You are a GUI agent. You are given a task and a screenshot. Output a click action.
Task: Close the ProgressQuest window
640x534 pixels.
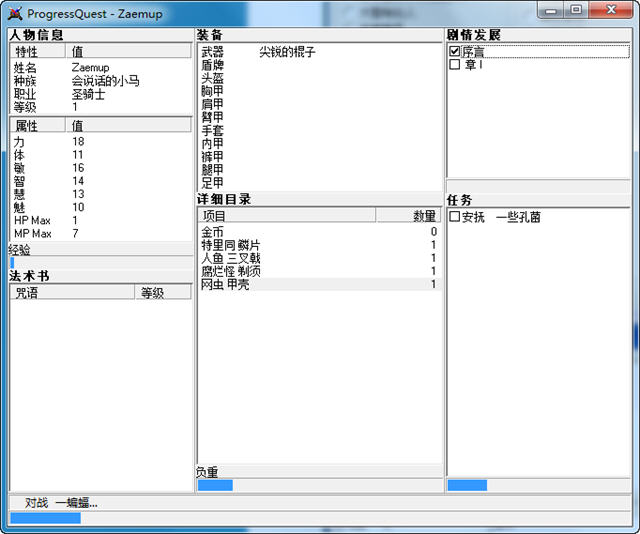tap(610, 9)
